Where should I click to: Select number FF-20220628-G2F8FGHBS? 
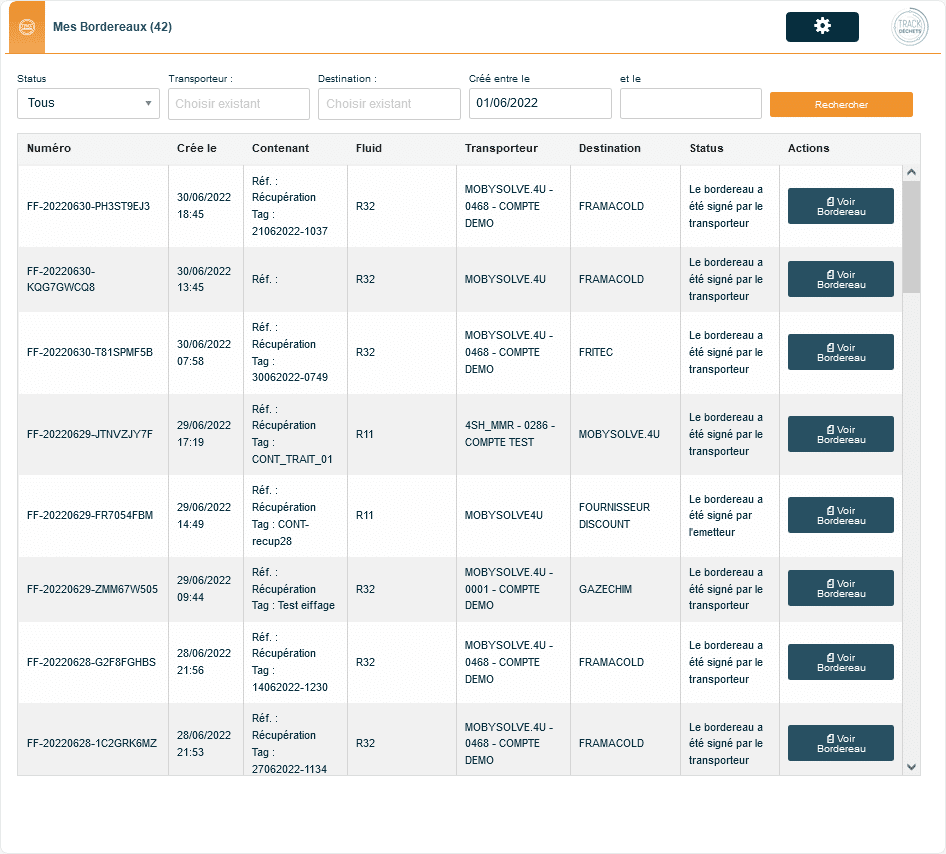pos(91,662)
